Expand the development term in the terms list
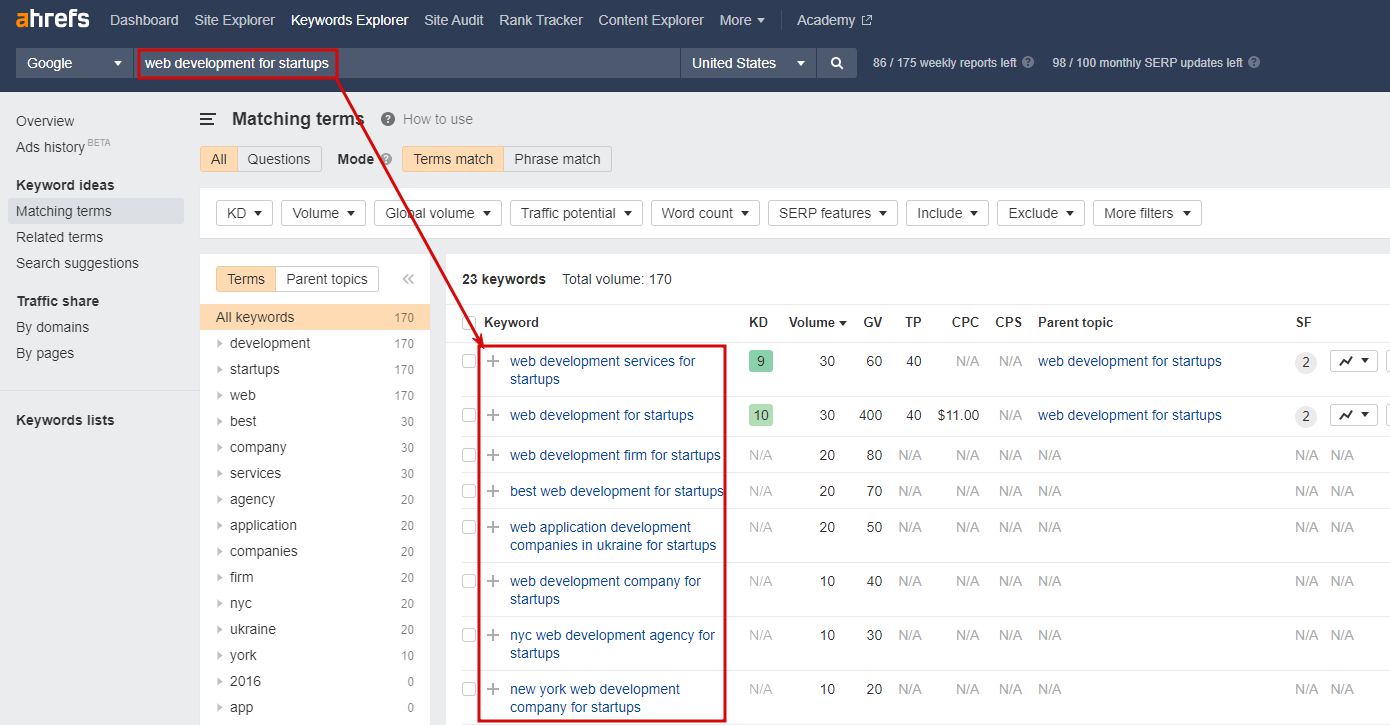This screenshot has width=1390, height=725. click(221, 343)
